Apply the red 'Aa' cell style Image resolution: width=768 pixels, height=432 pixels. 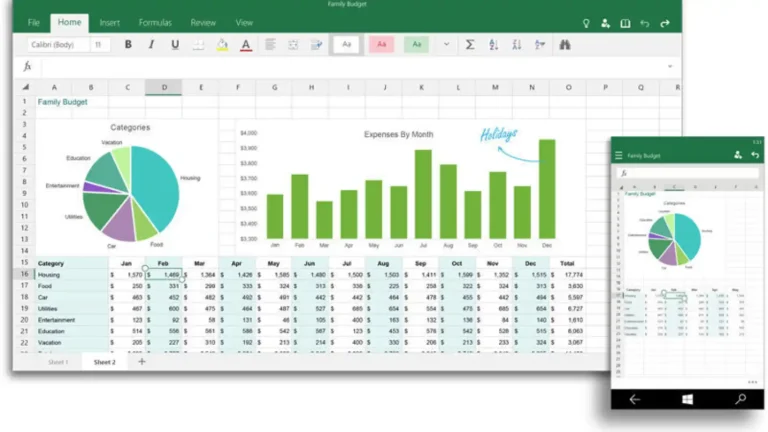382,45
